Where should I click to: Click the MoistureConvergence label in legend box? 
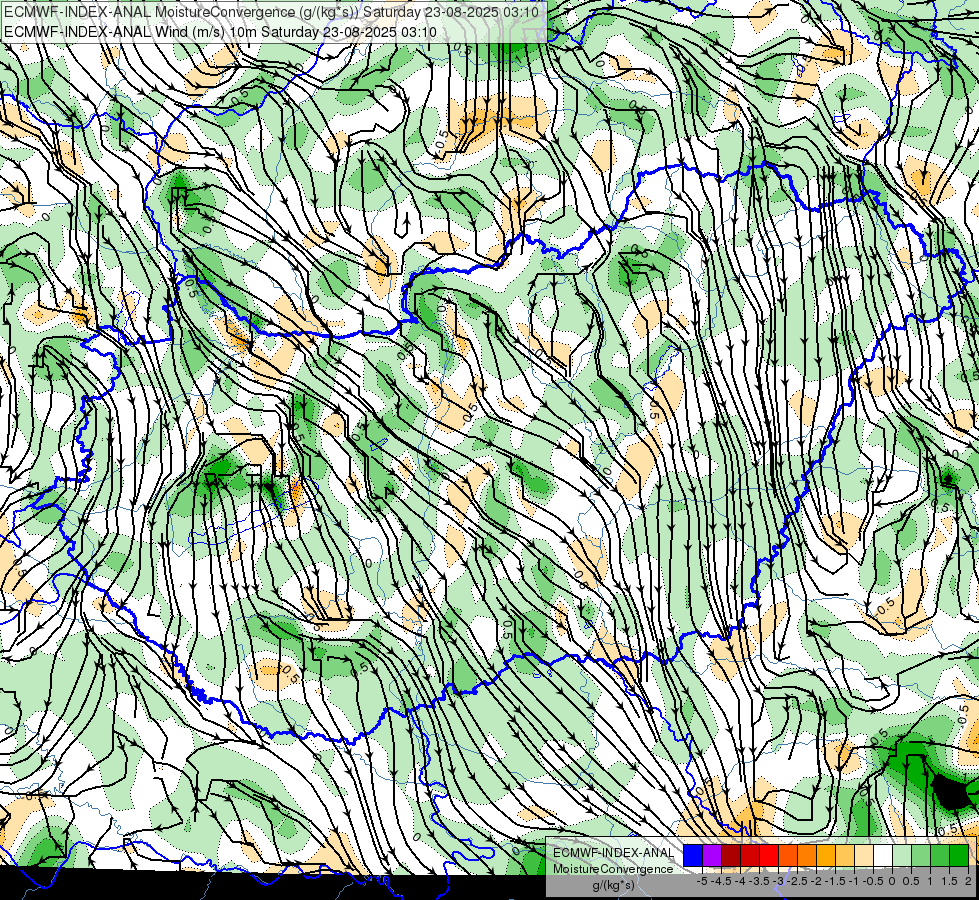(x=613, y=869)
